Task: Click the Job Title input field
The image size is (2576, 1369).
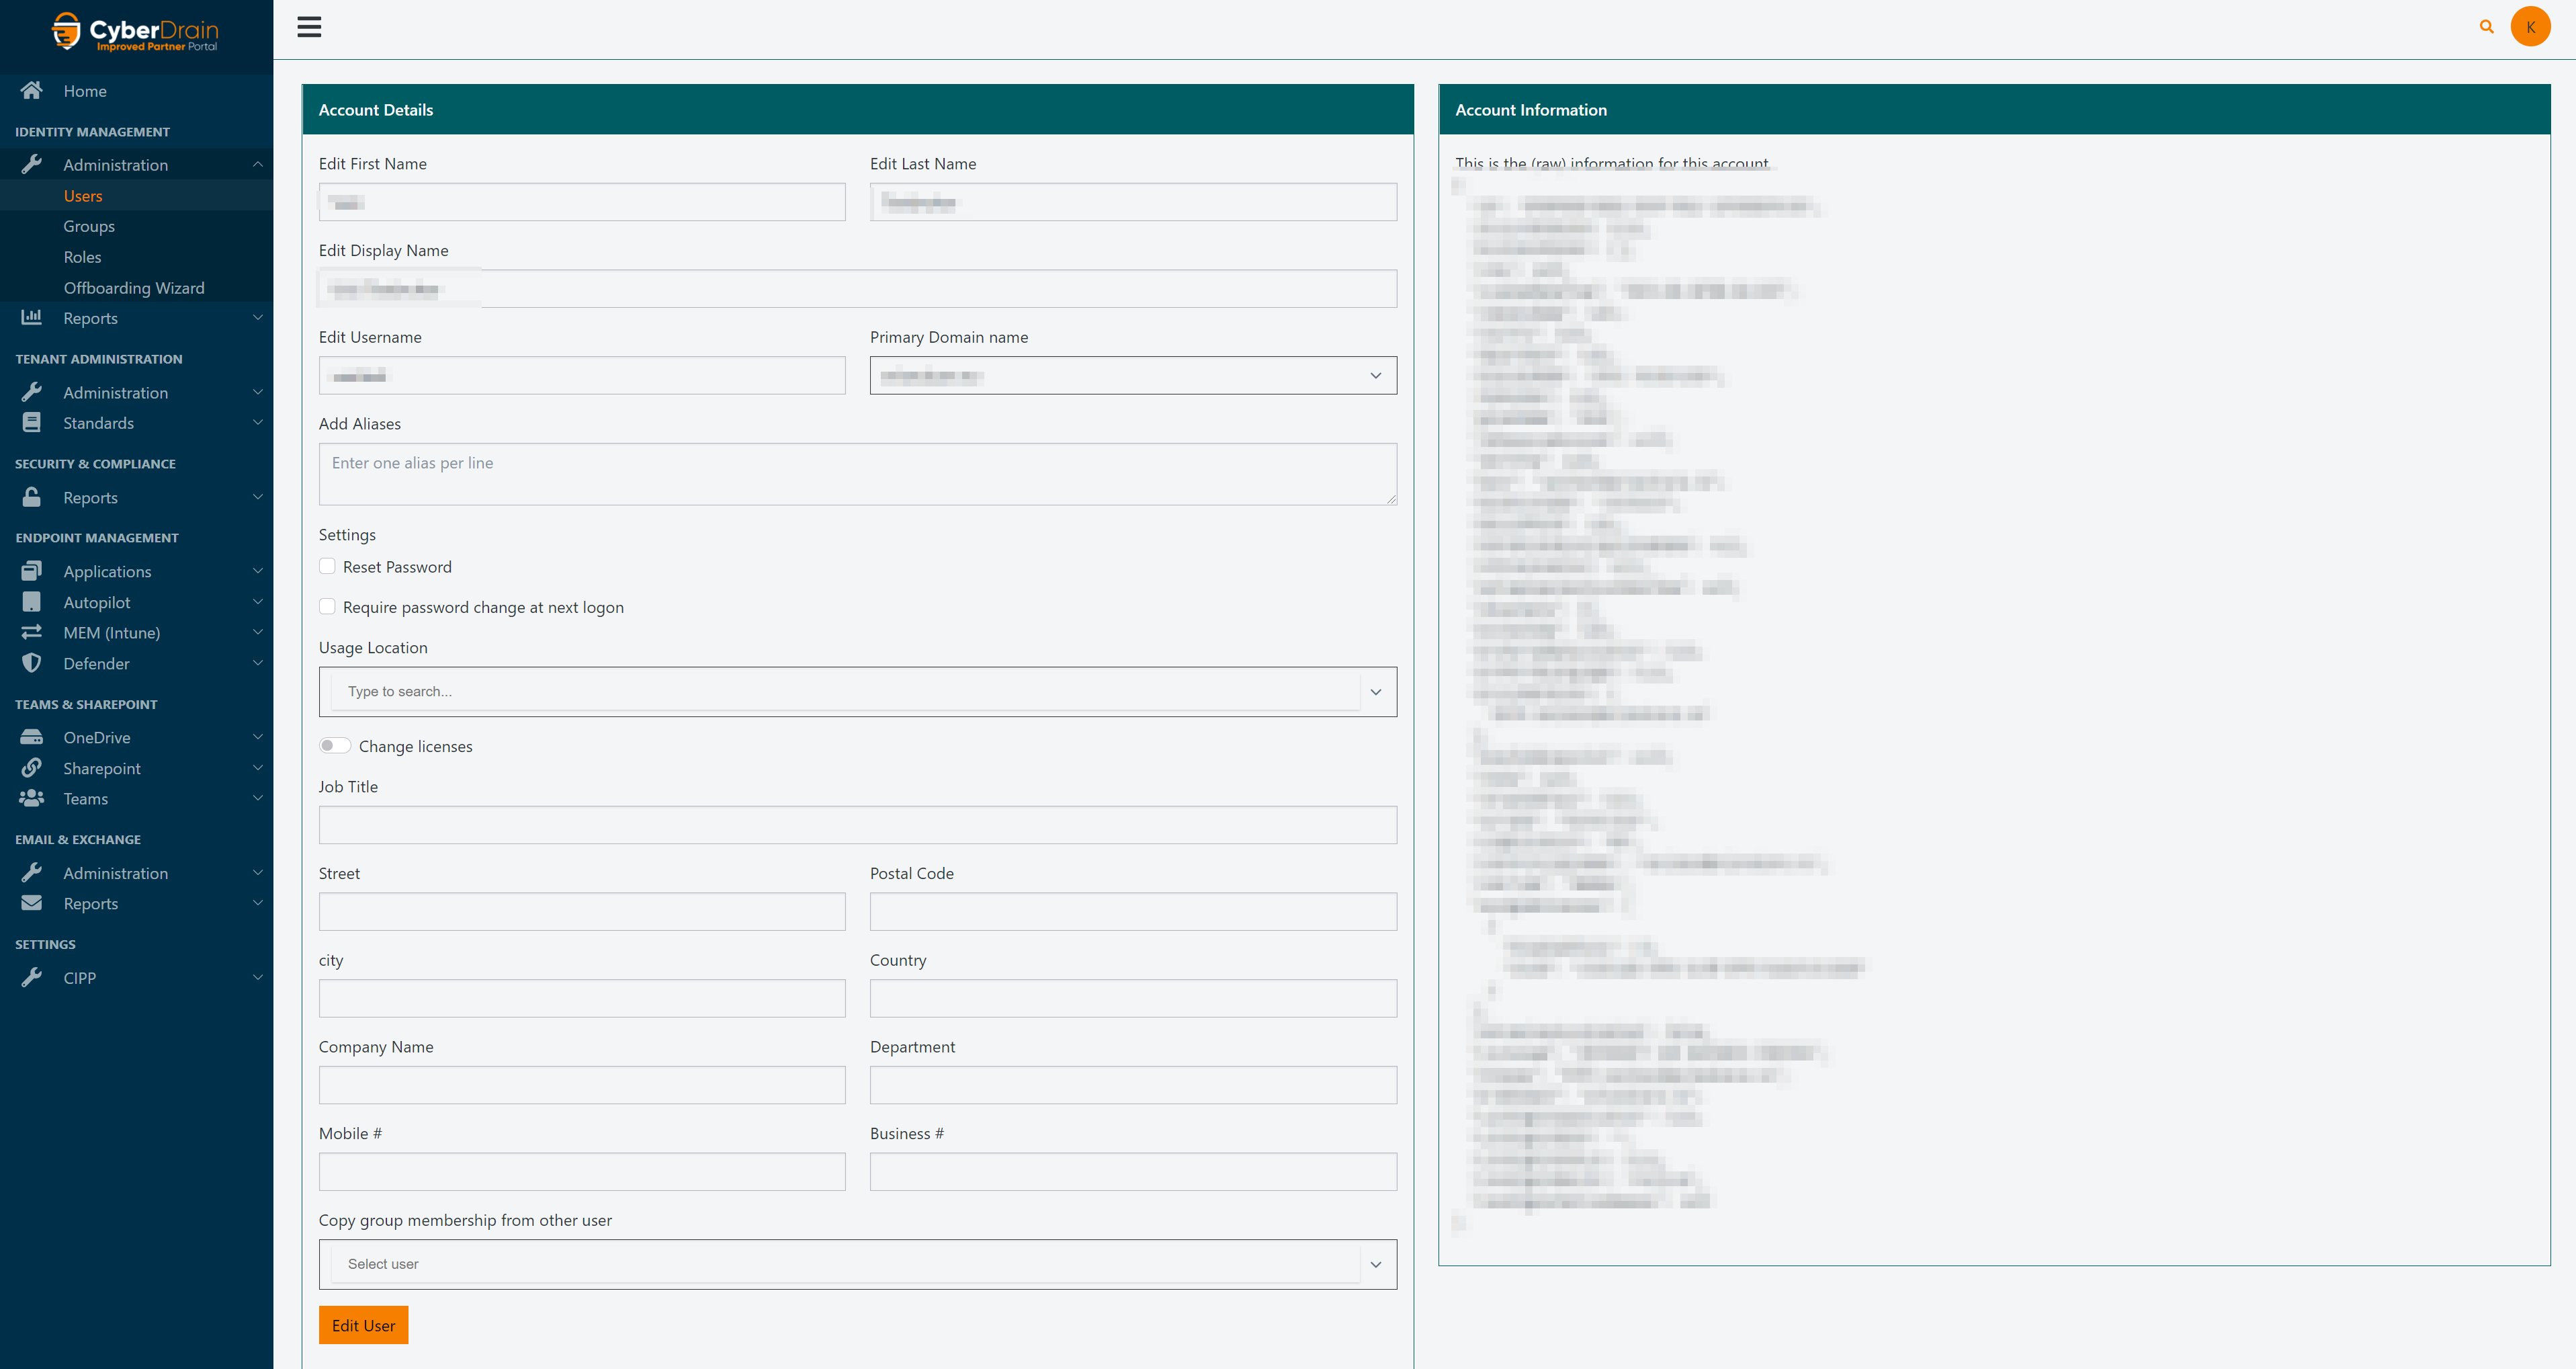Action: [x=857, y=825]
